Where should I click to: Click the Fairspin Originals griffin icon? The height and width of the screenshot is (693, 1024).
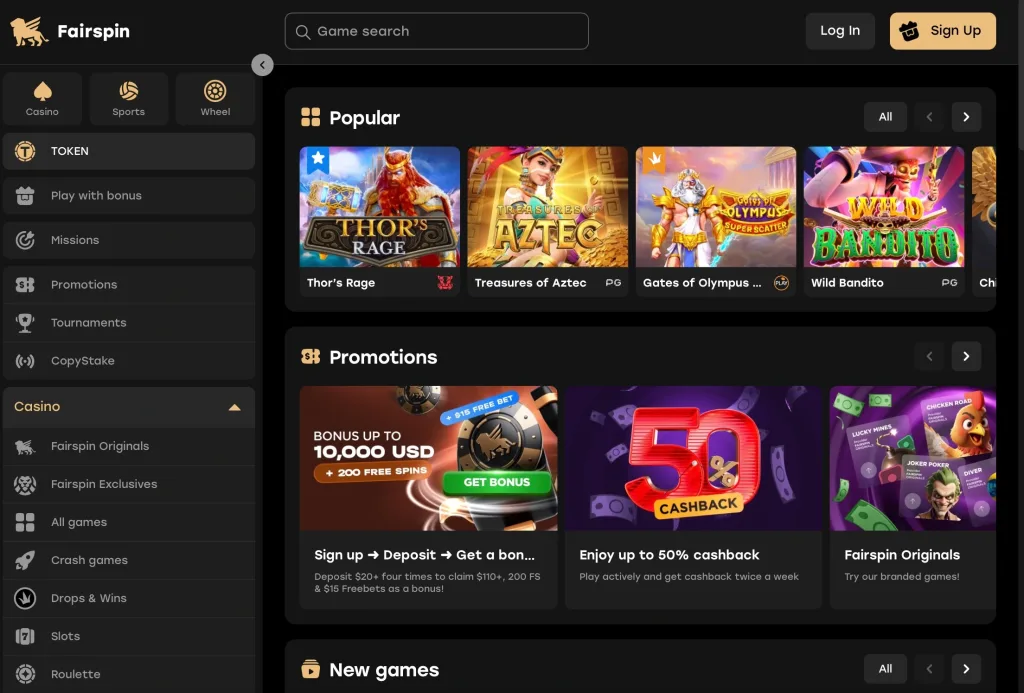(x=25, y=446)
